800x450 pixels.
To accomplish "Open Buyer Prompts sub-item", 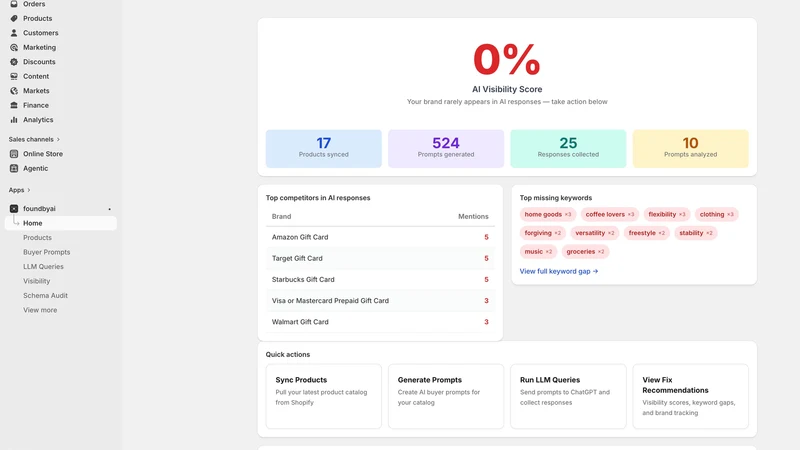I will pyautogui.click(x=46, y=252).
